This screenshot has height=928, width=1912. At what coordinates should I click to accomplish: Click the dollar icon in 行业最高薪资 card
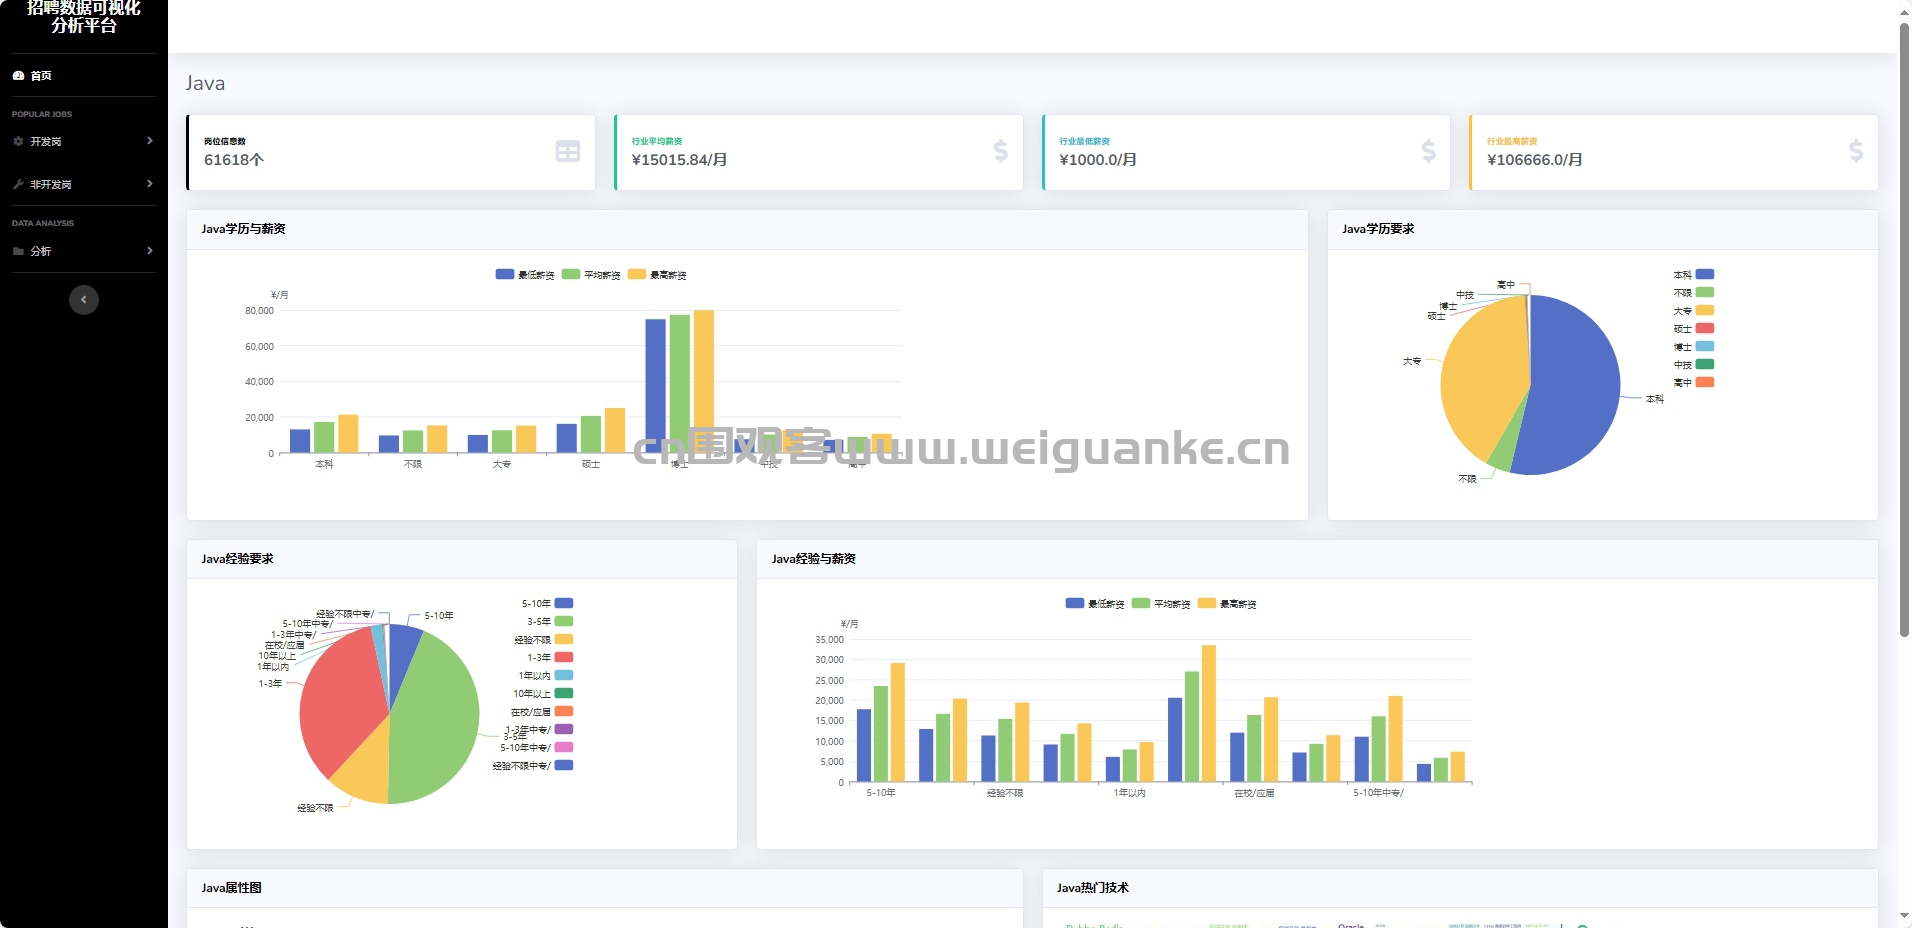1856,151
